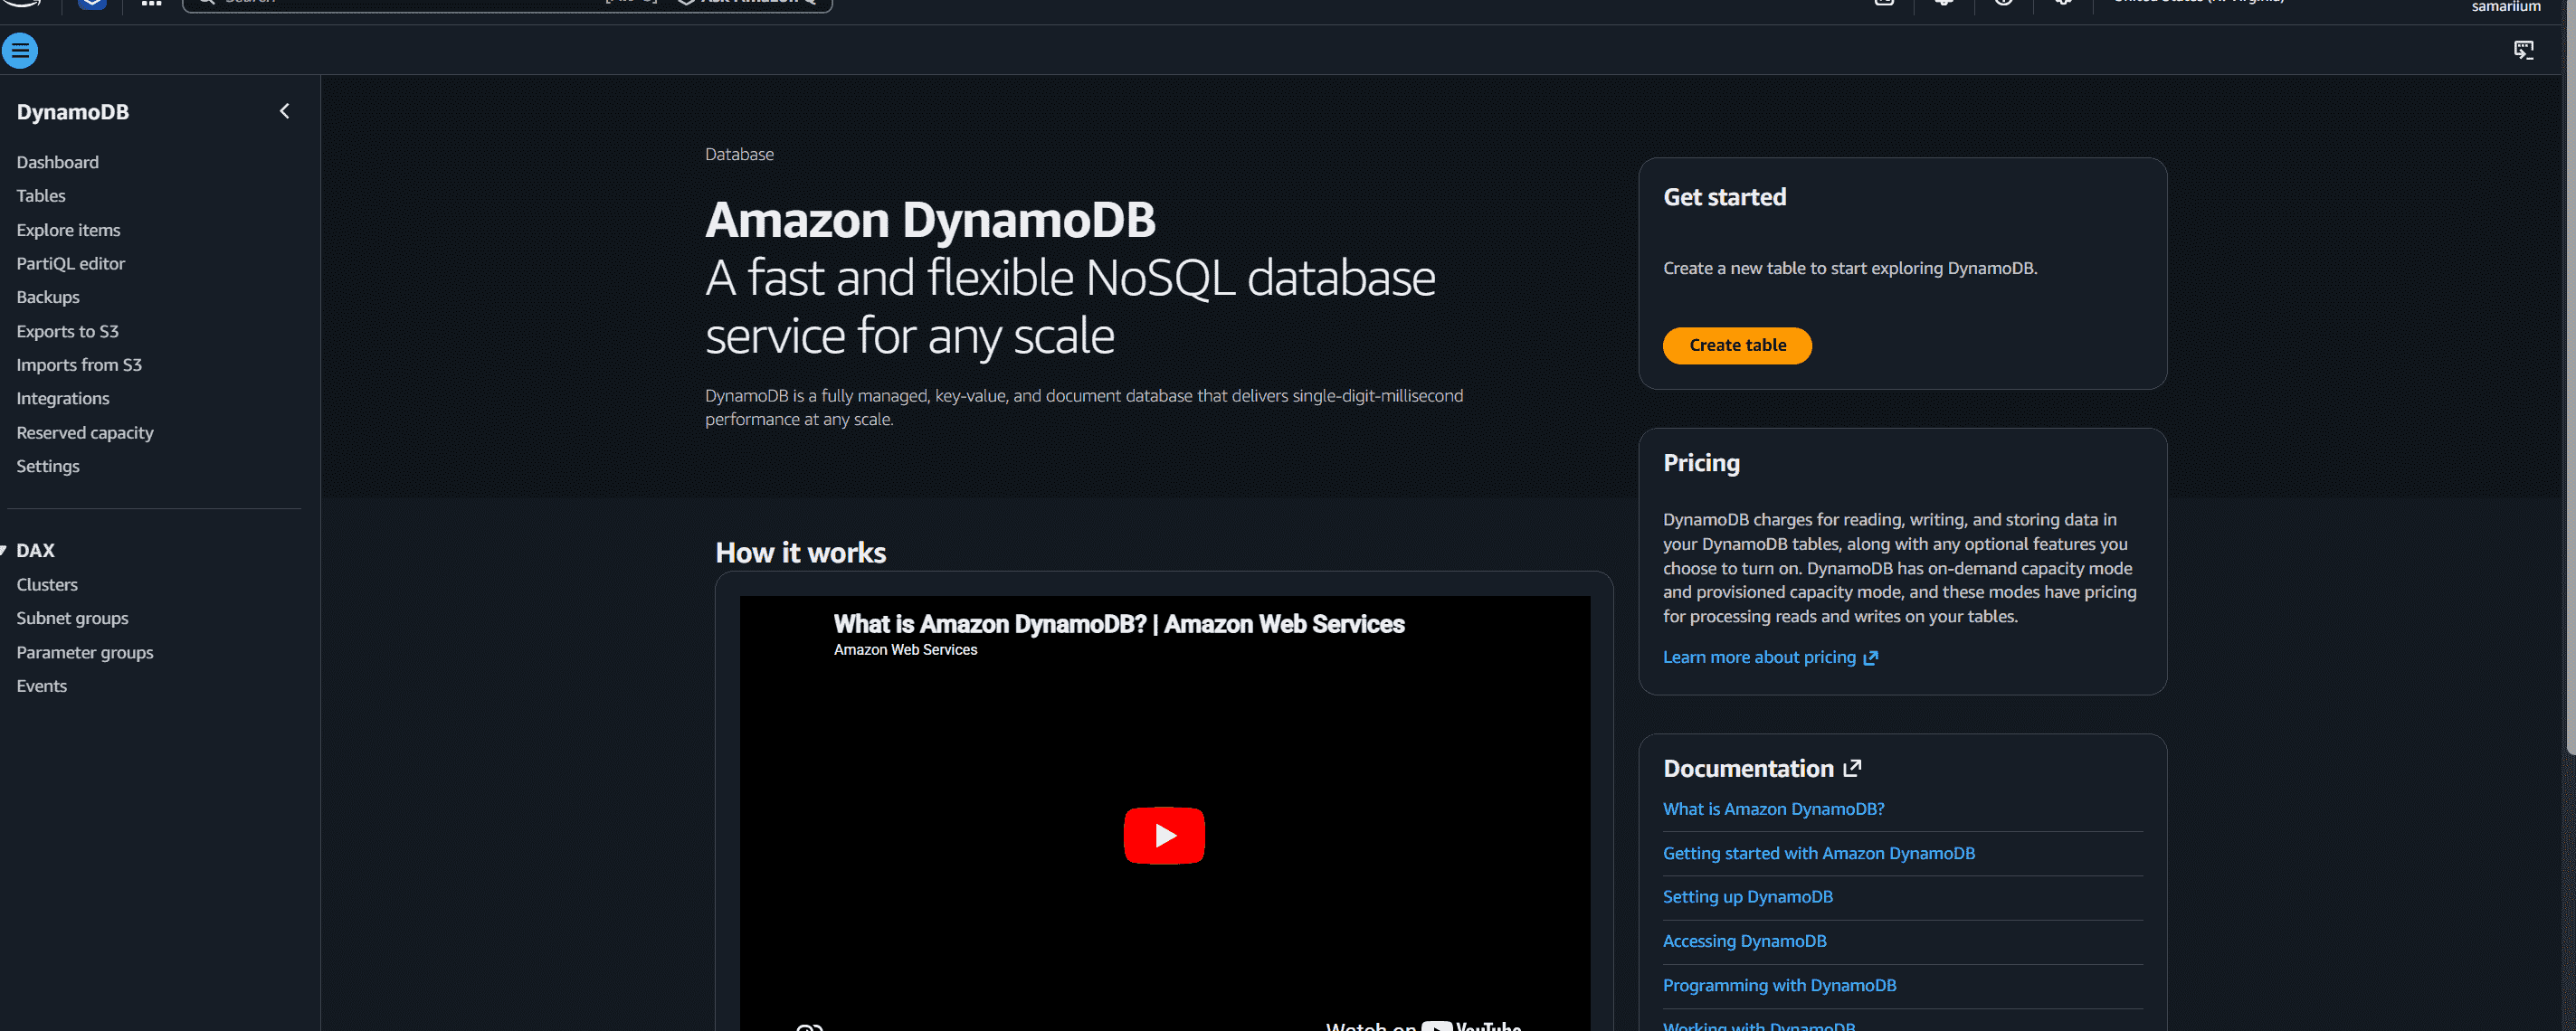Select Explore items in the sidebar
The image size is (2576, 1031).
(x=68, y=230)
